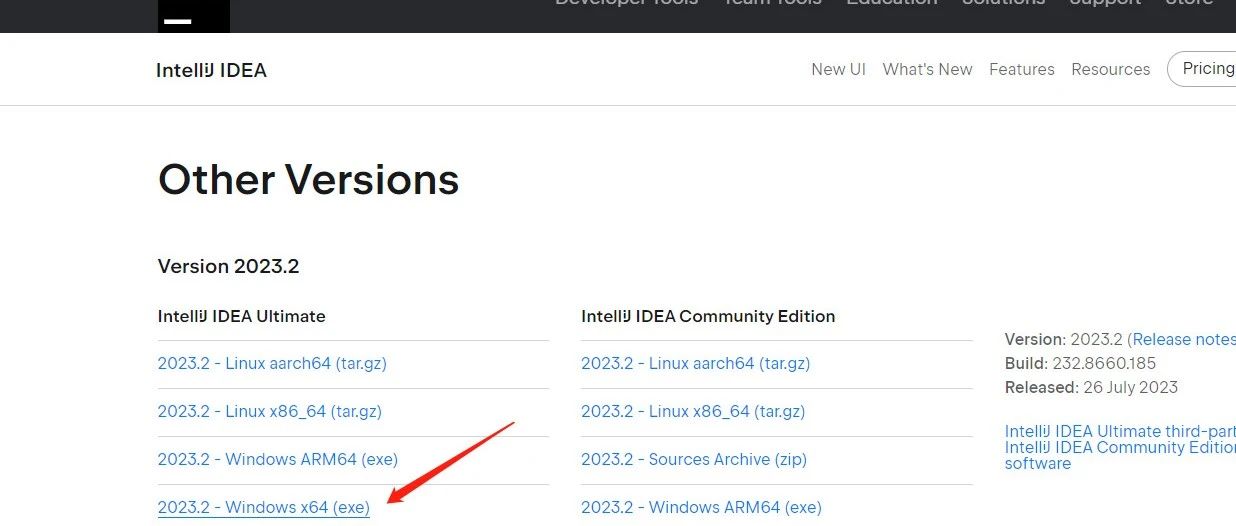Open the New UI tab
Screen dimensions: 1236x526
(x=838, y=69)
